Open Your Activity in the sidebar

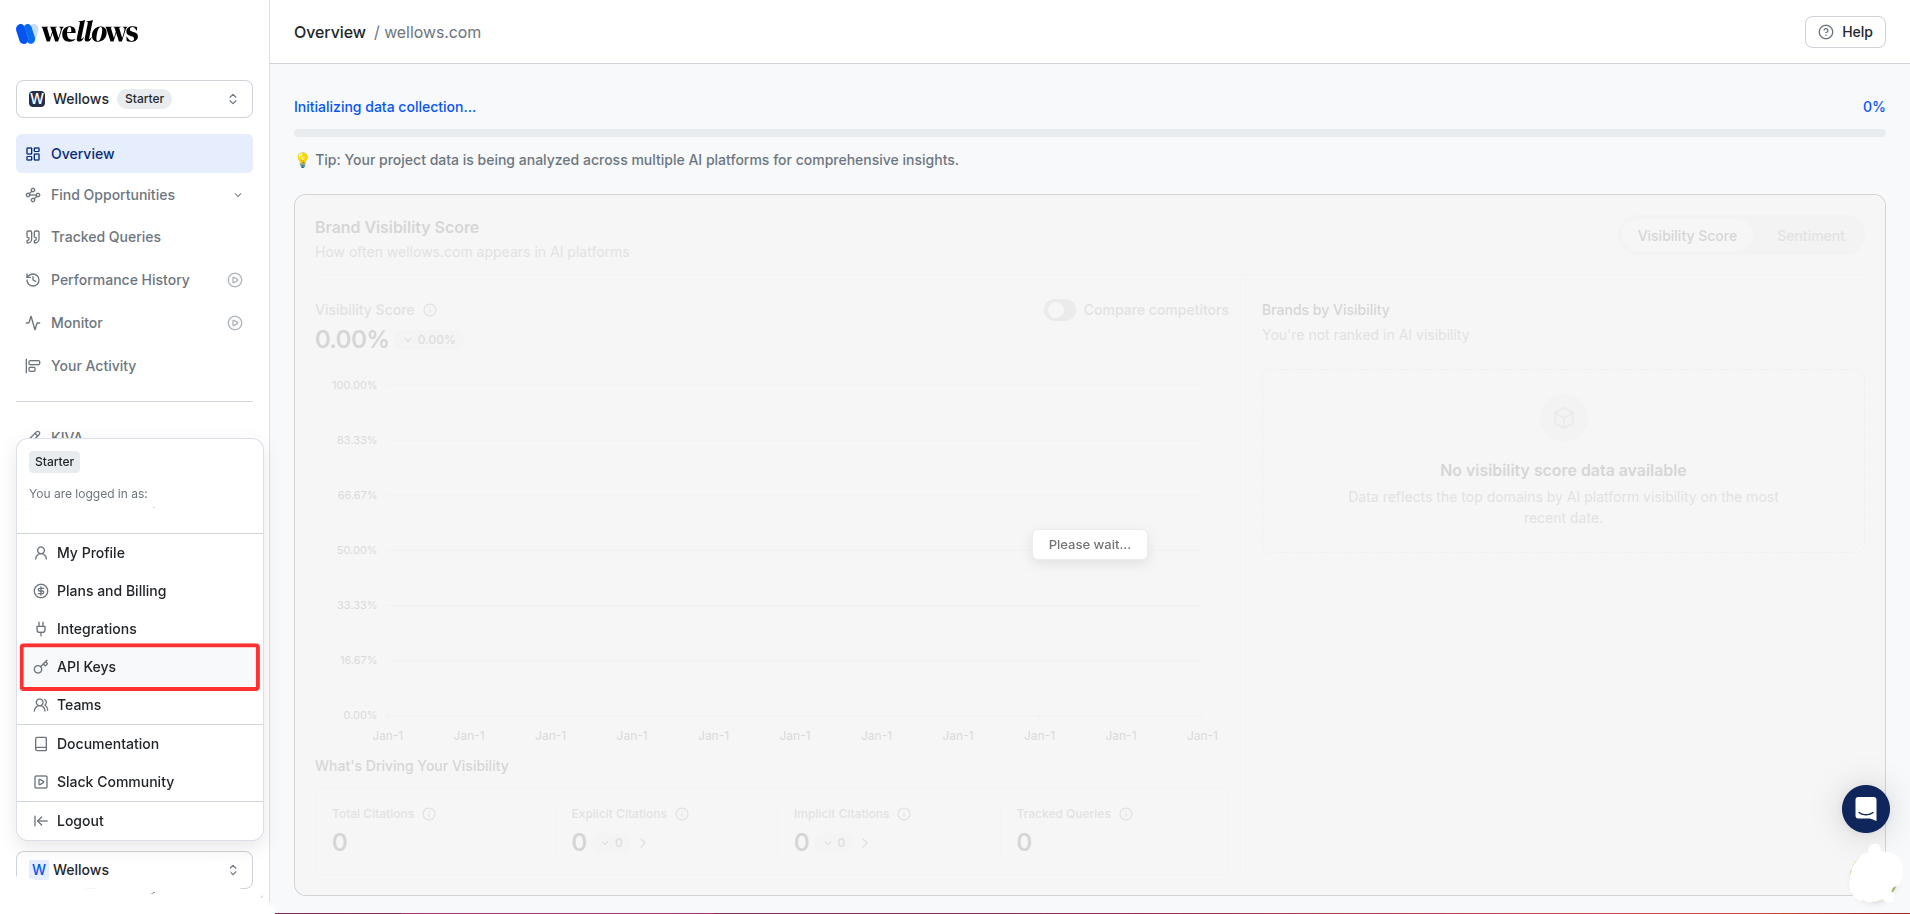pos(93,365)
